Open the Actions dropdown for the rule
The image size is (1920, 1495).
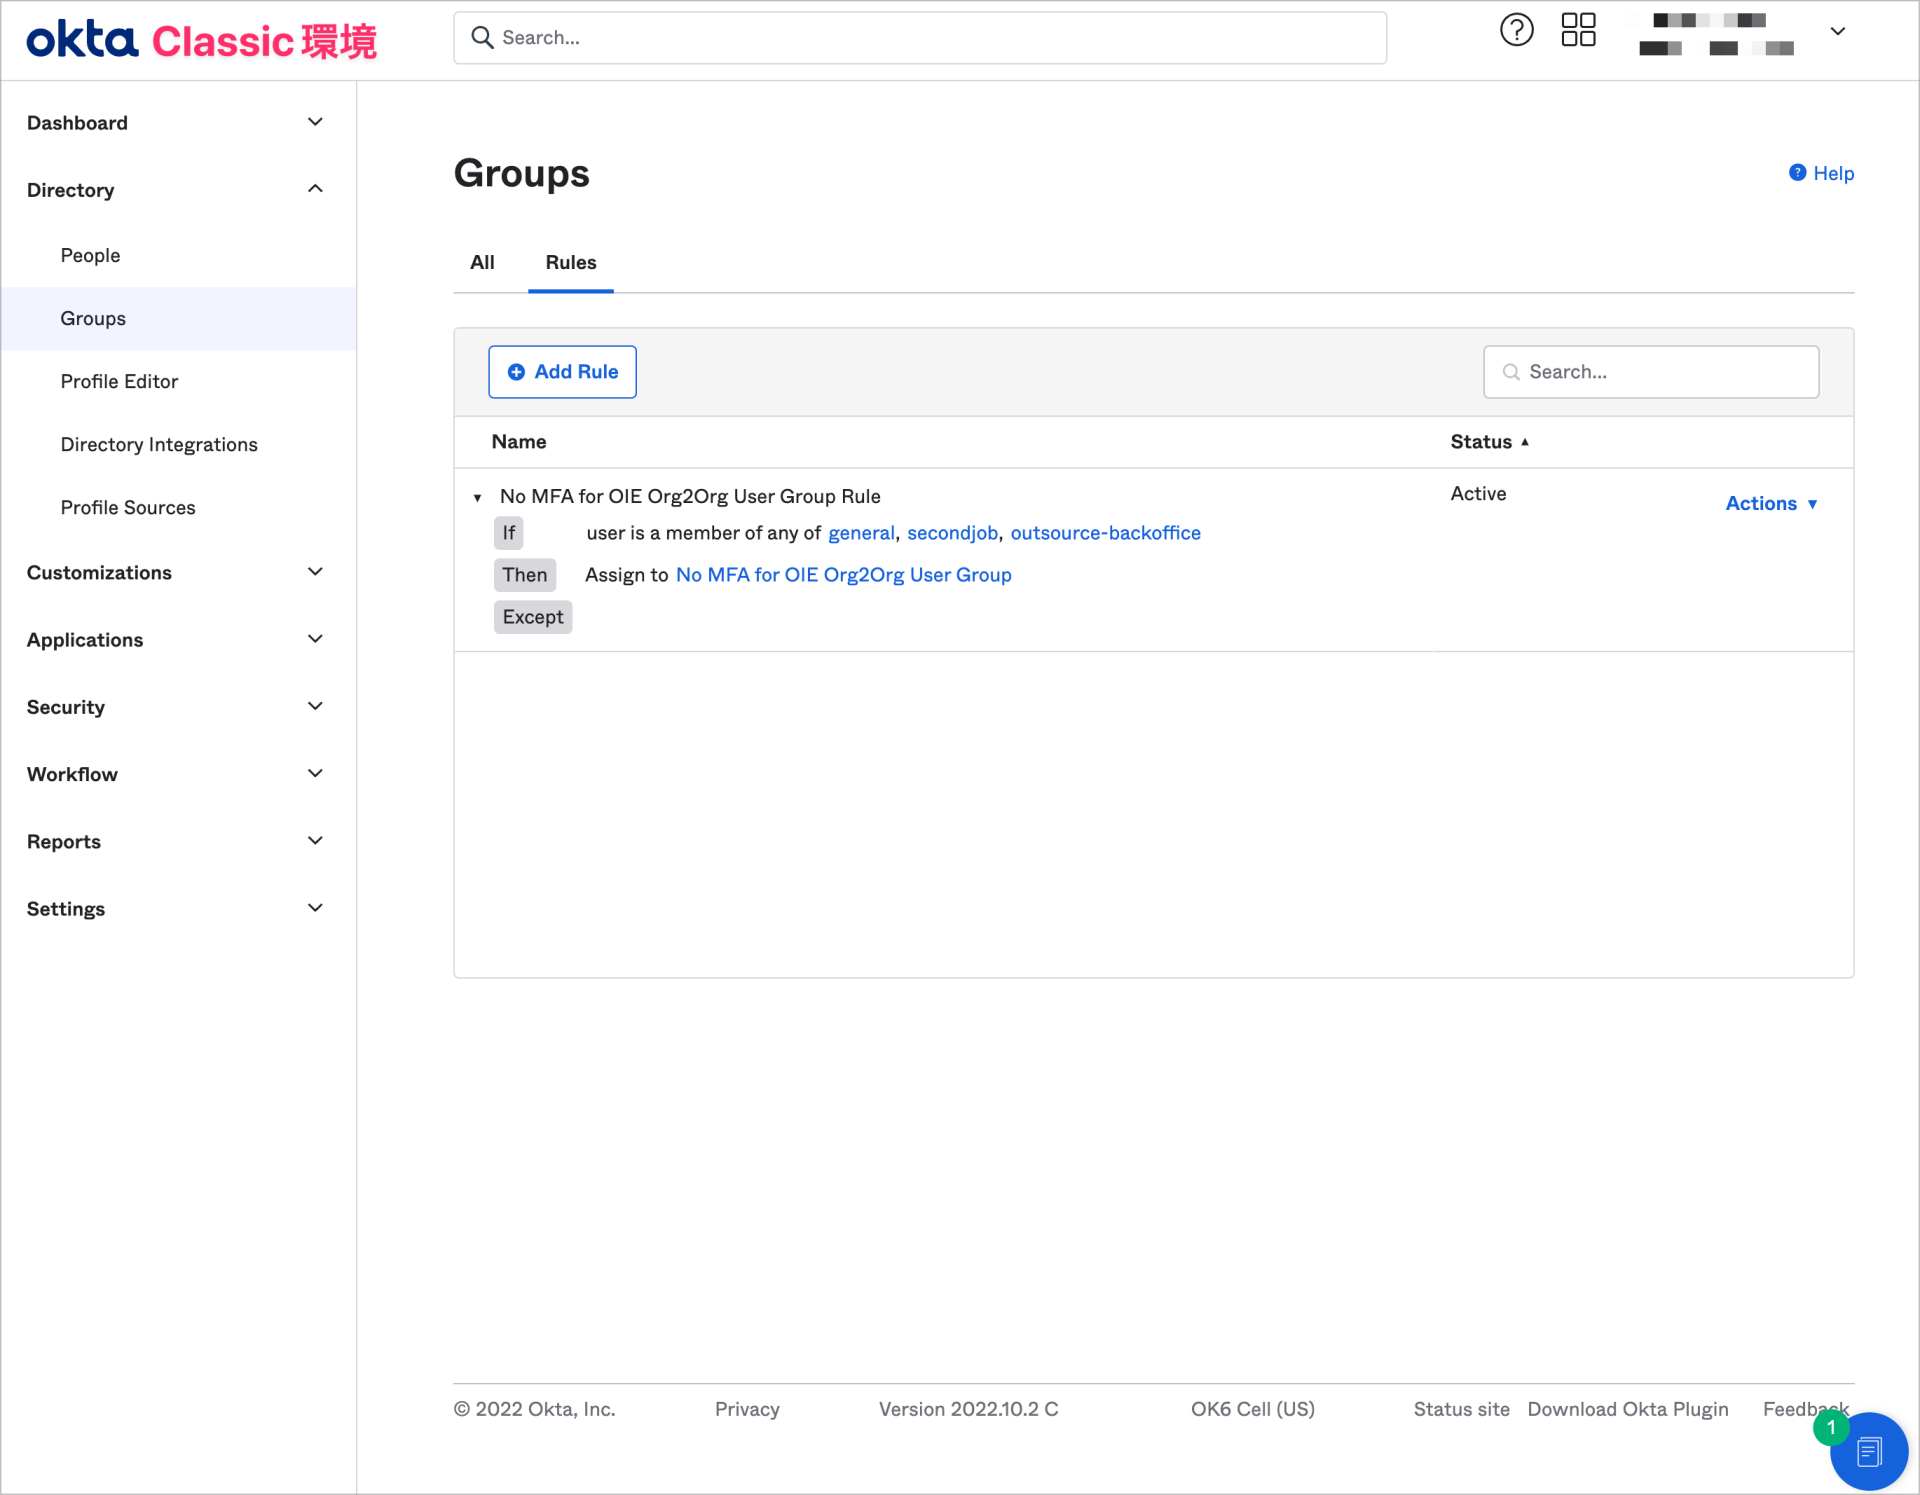coord(1770,503)
